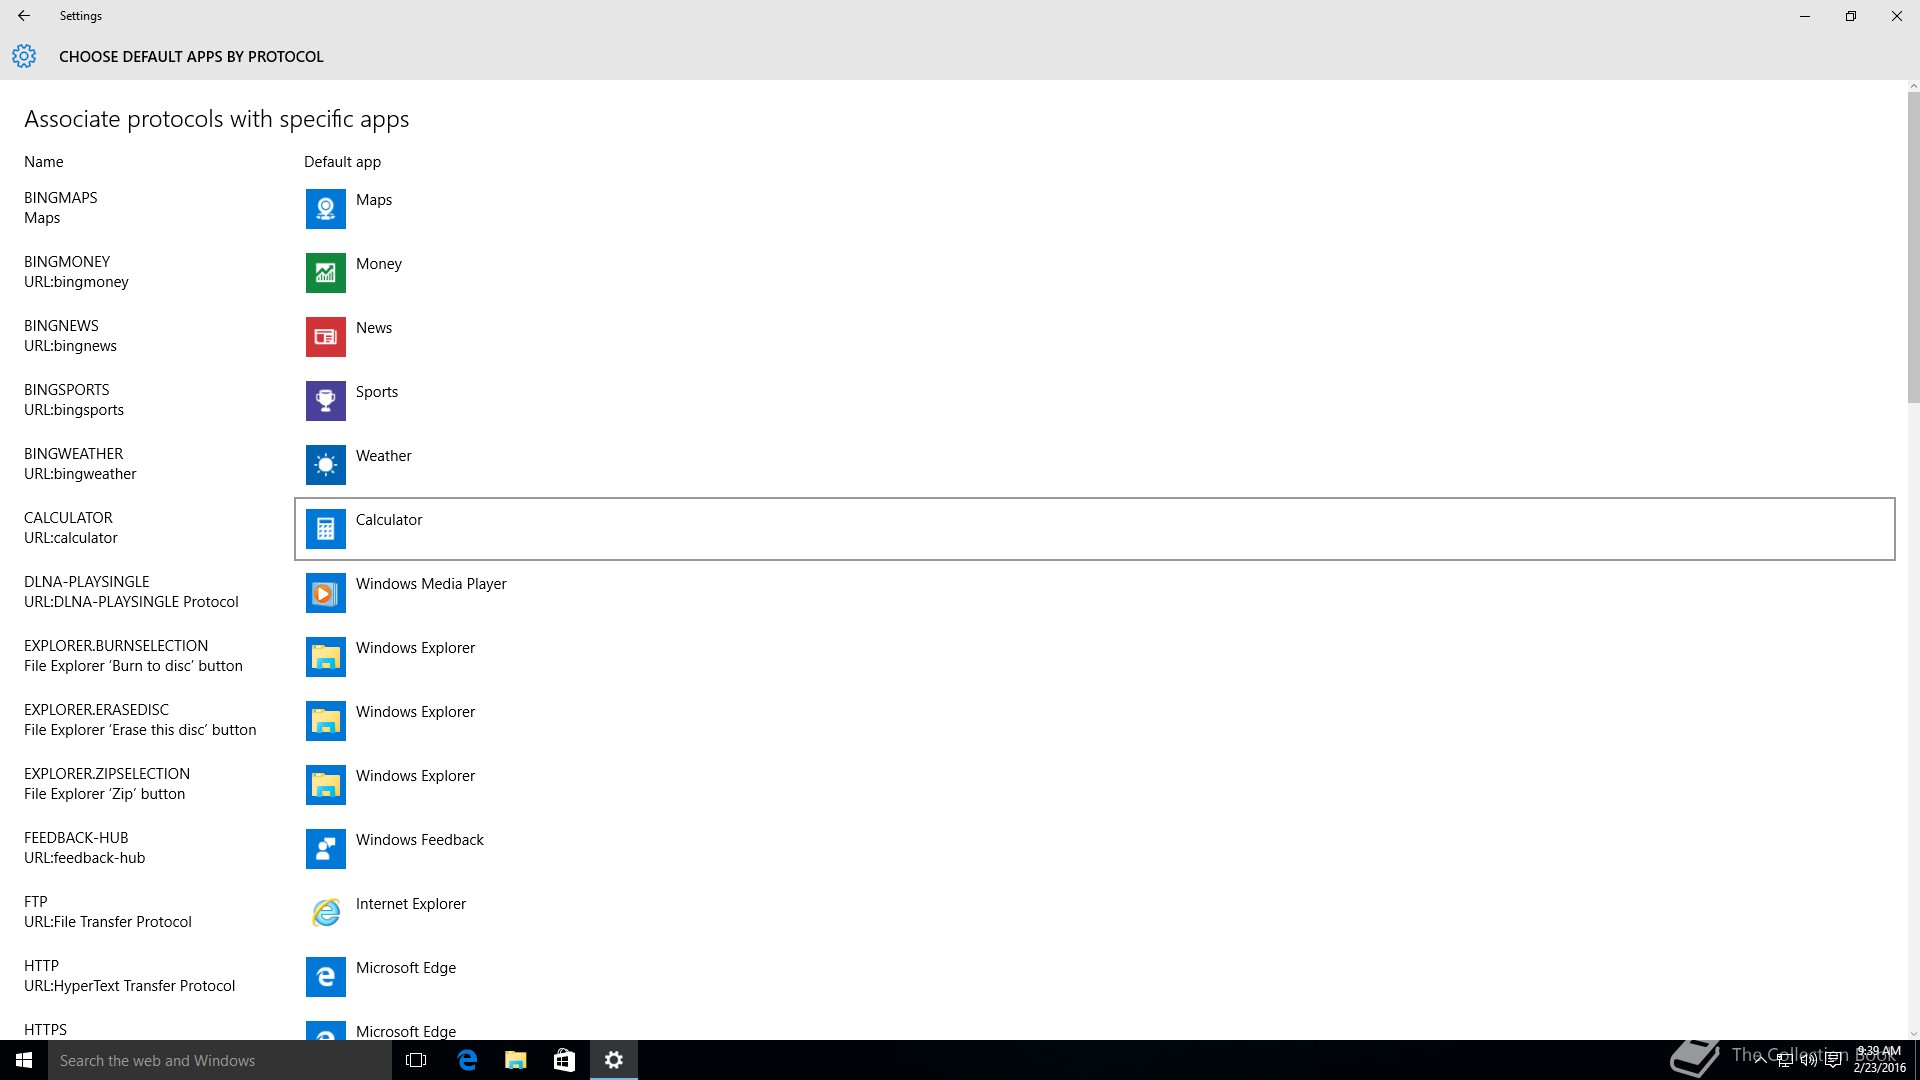Click the settings gear icon in header
This screenshot has width=1920, height=1080.
pos(24,56)
